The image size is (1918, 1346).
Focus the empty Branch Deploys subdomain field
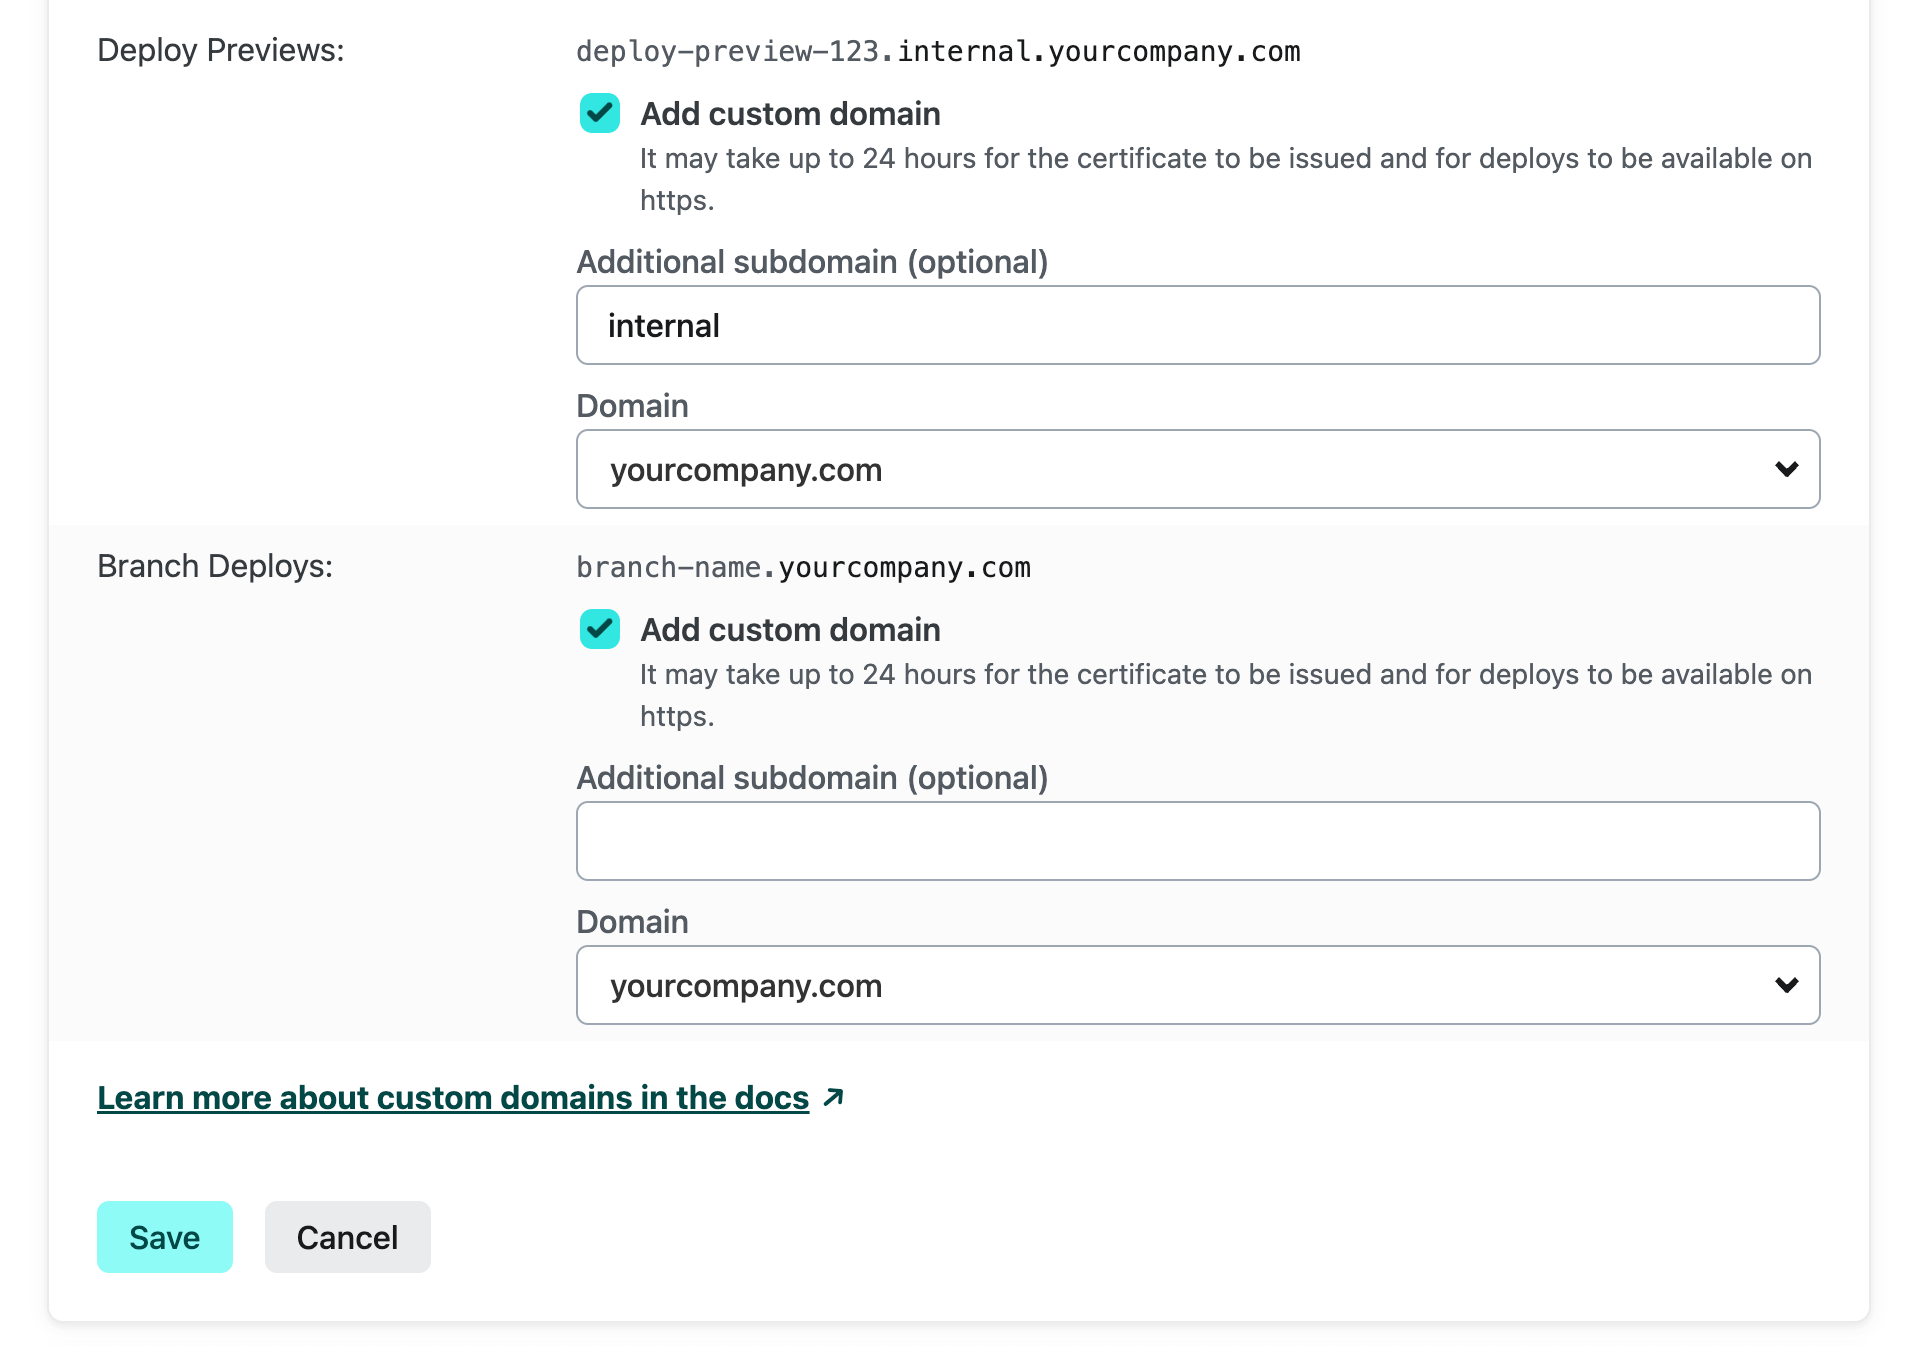click(1196, 841)
